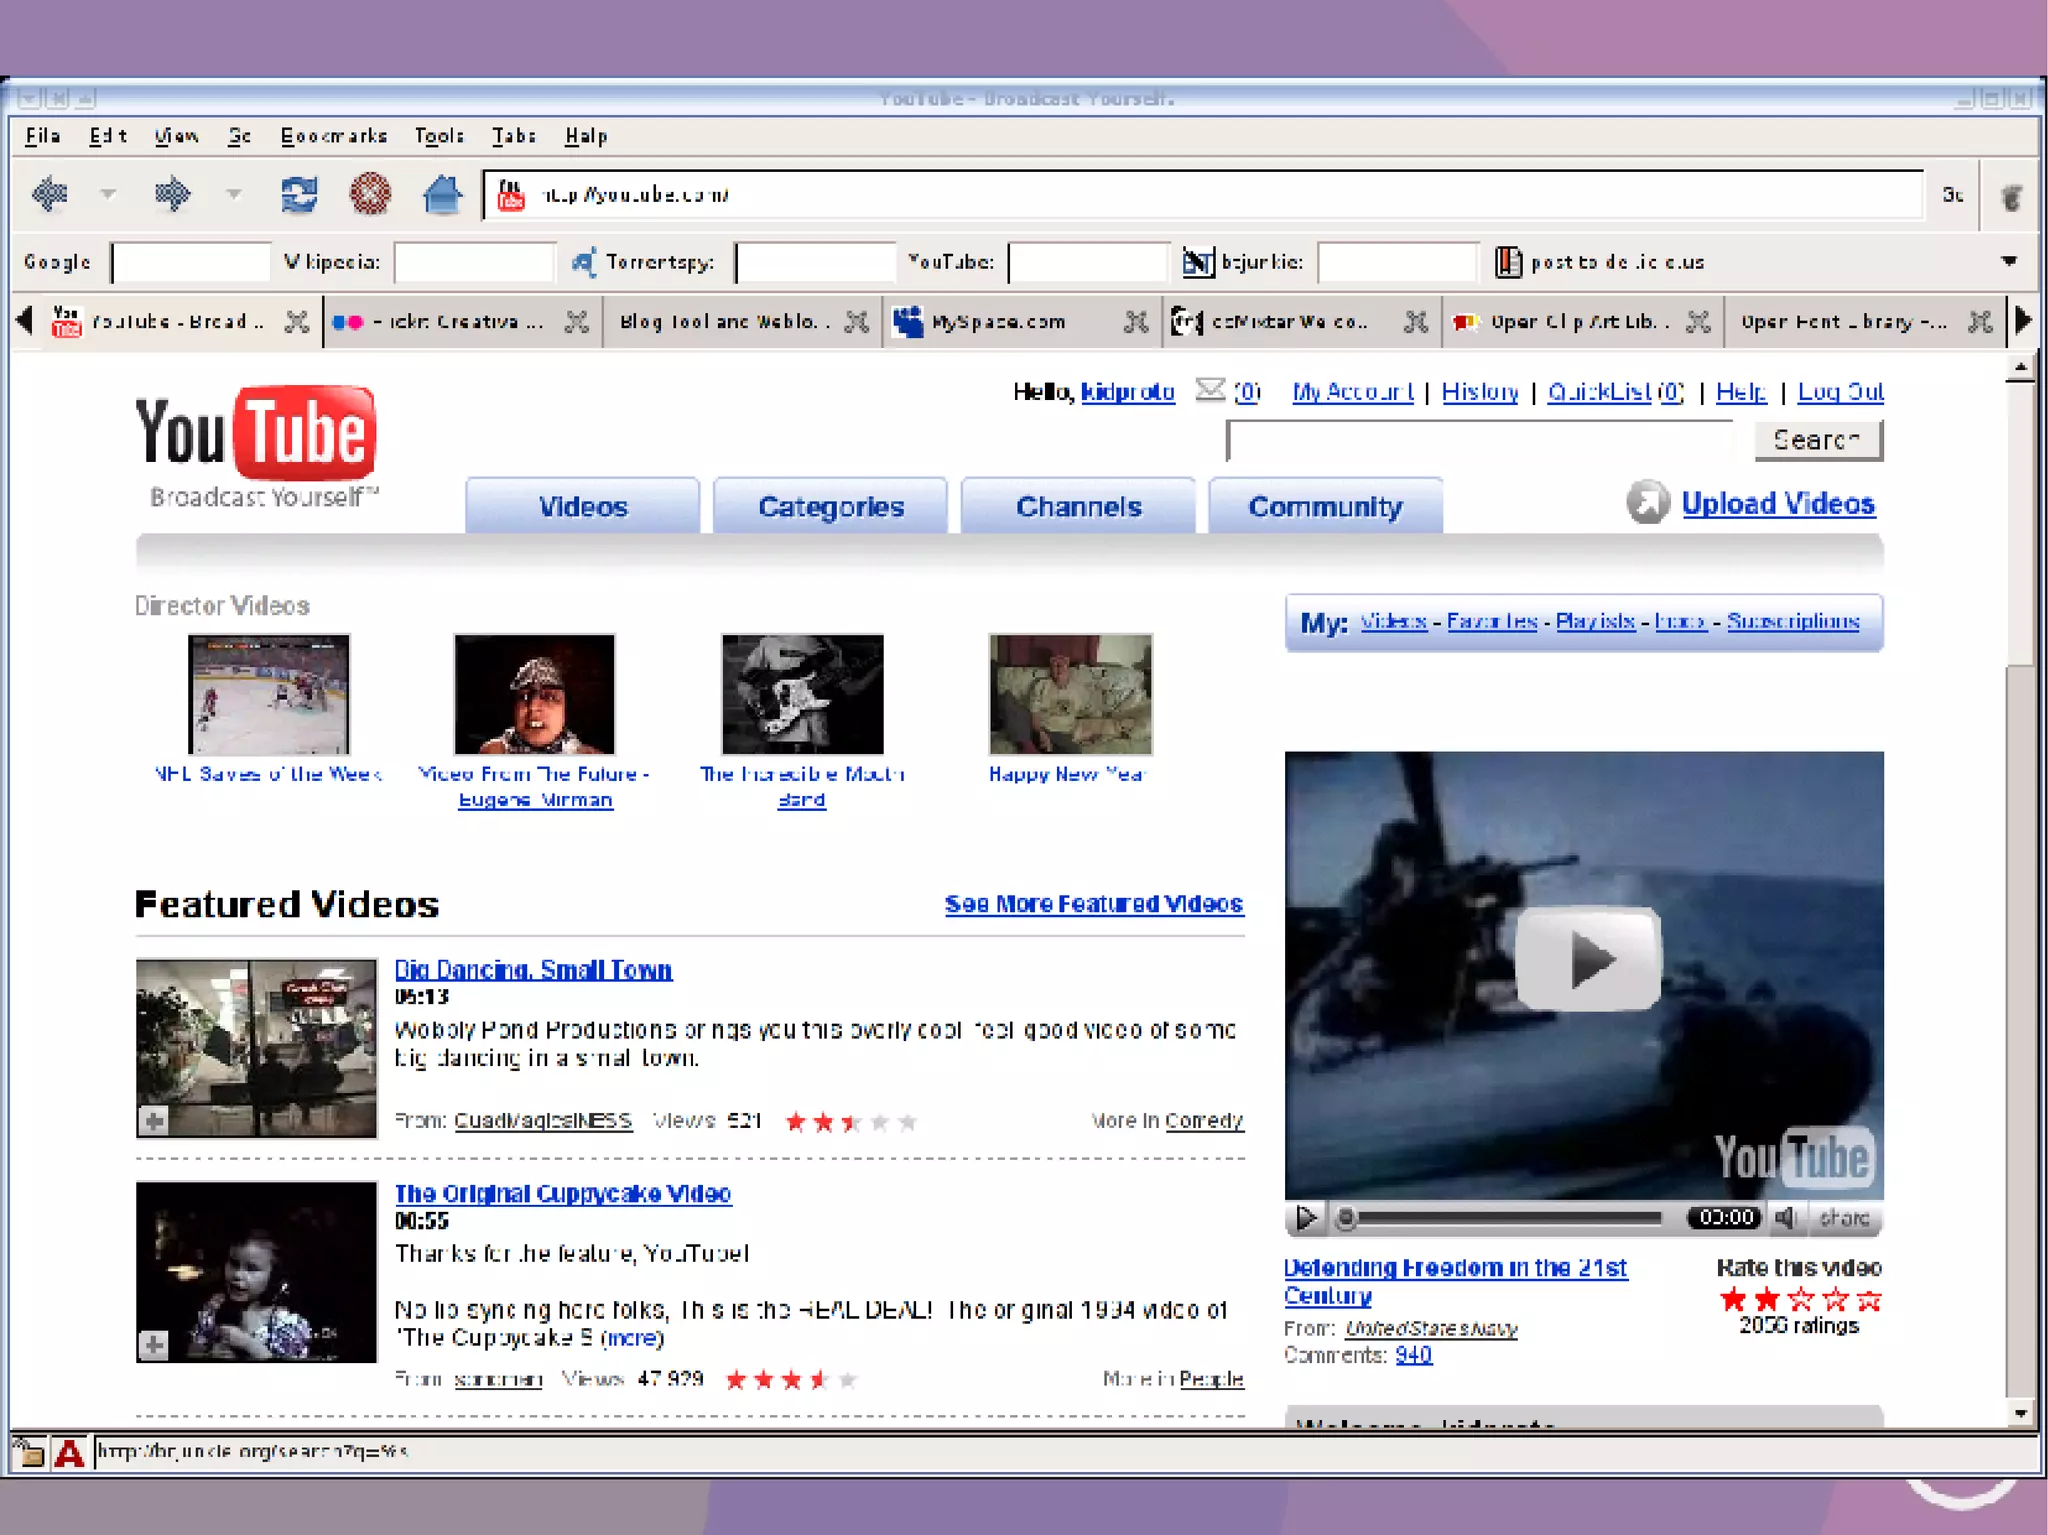The width and height of the screenshot is (2048, 1535).
Task: Open the Bookmarks menu
Action: (333, 136)
